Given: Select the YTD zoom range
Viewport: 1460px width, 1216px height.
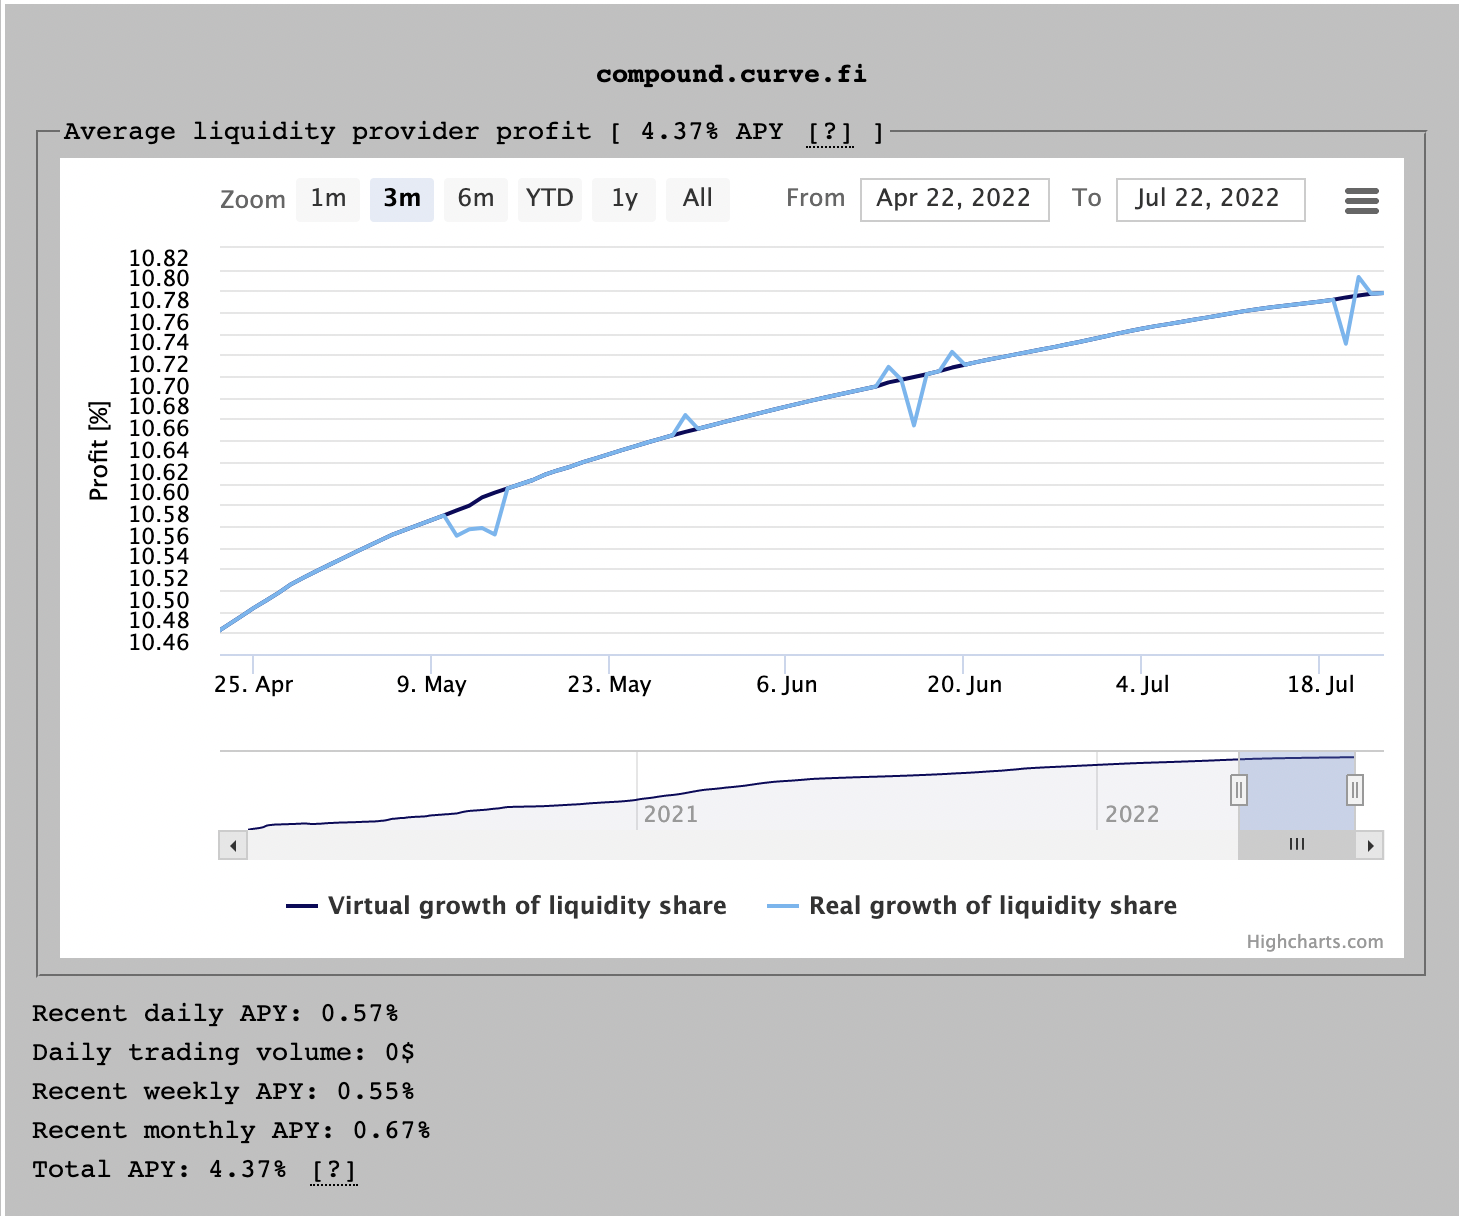Looking at the screenshot, I should point(550,199).
